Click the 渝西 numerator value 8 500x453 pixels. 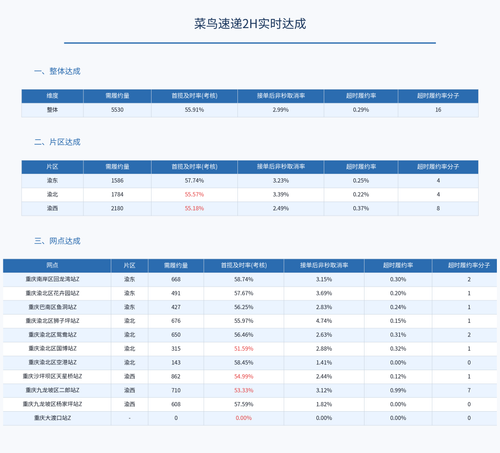pyautogui.click(x=438, y=208)
